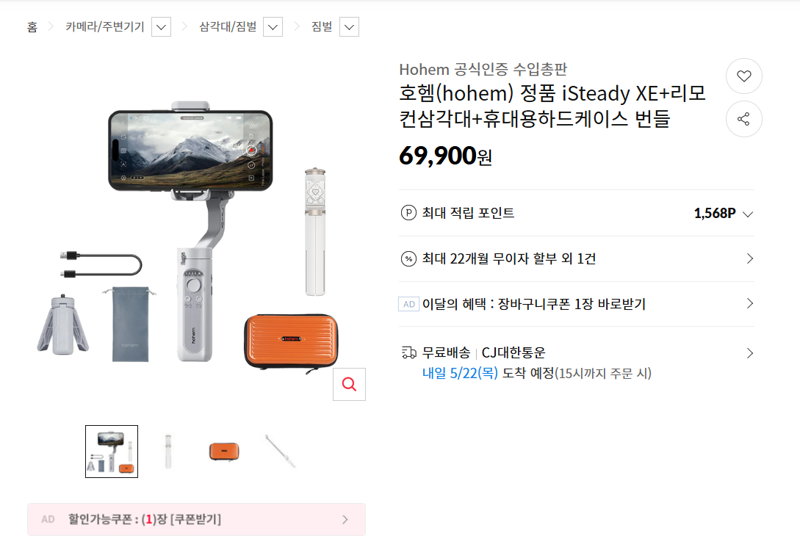Click the installment percent icon
This screenshot has height=547, width=800.
pos(408,259)
